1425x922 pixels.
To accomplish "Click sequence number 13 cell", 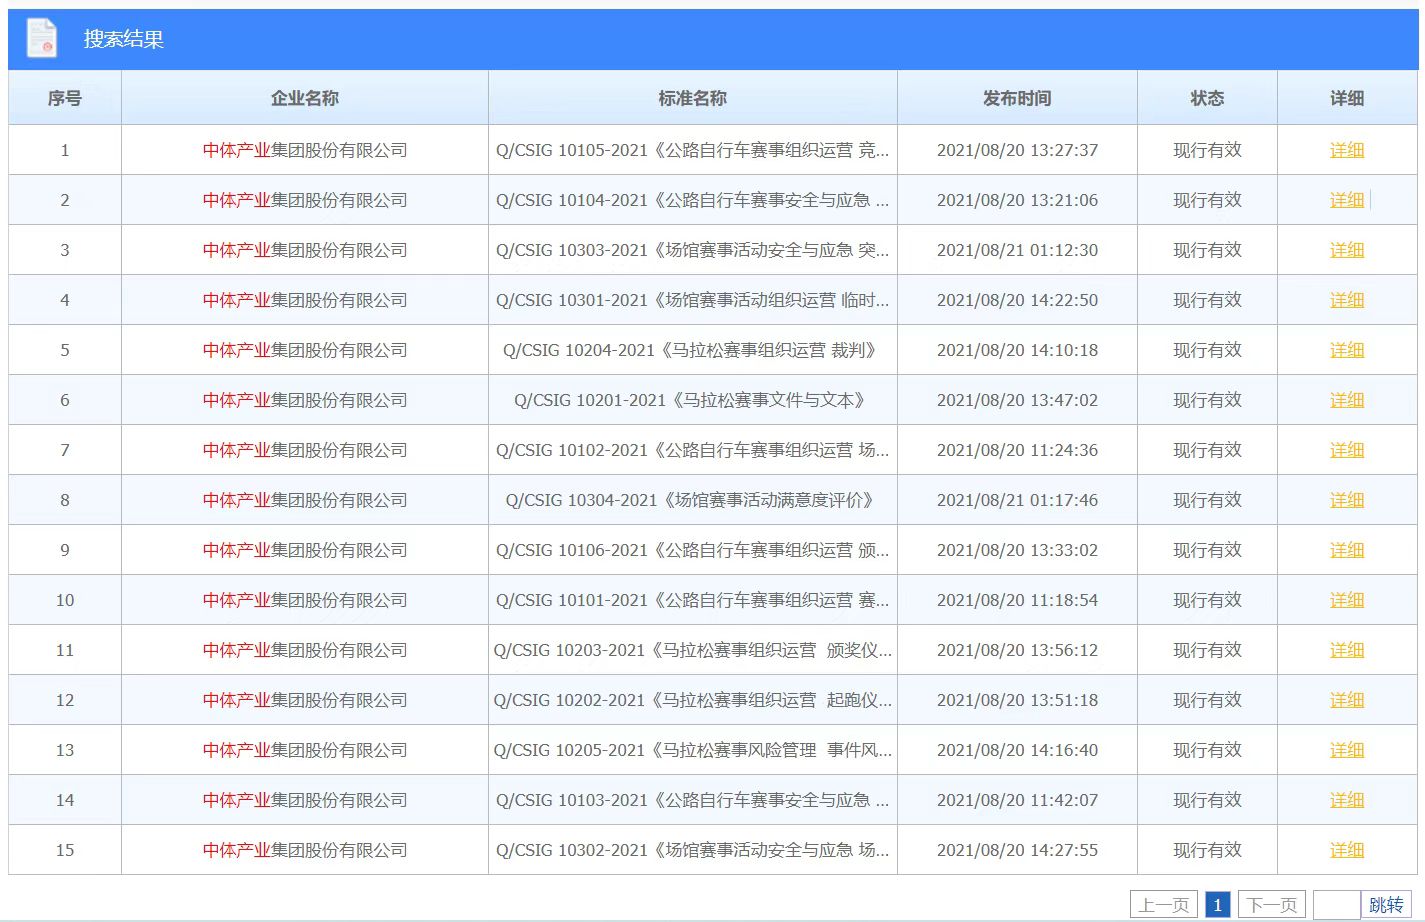I will pos(65,750).
